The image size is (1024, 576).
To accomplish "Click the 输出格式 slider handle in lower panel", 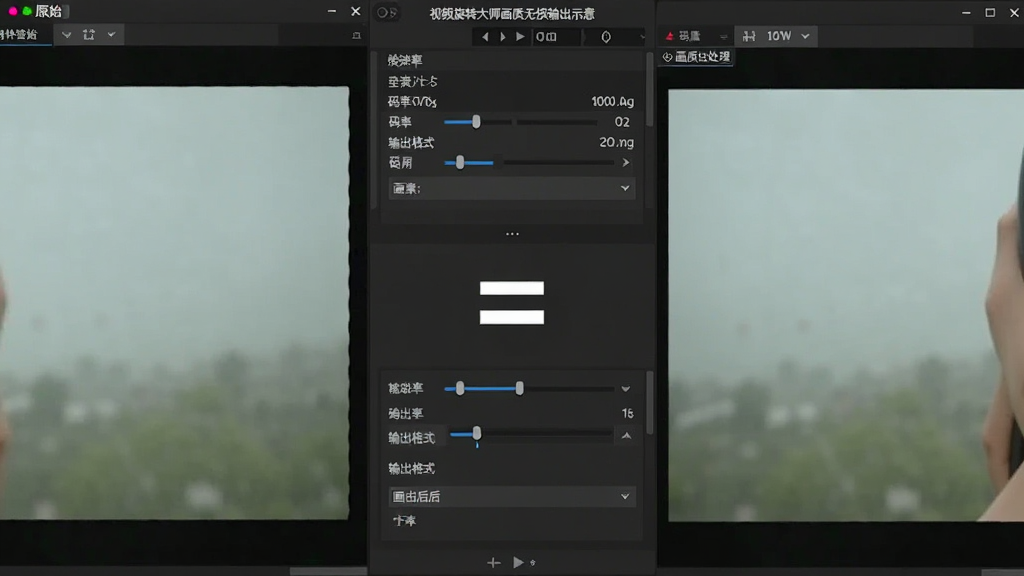I will [x=477, y=433].
